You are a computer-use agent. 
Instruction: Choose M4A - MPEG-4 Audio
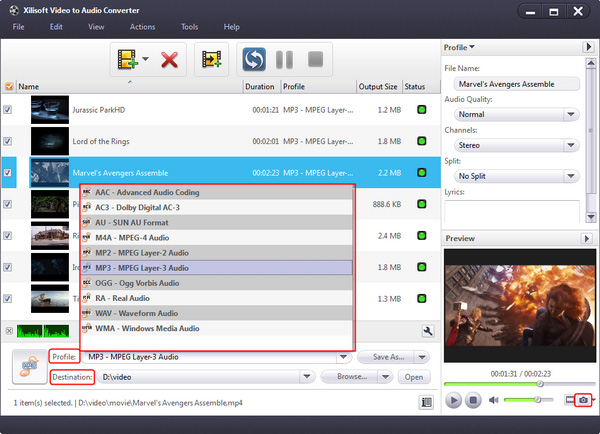pos(217,238)
